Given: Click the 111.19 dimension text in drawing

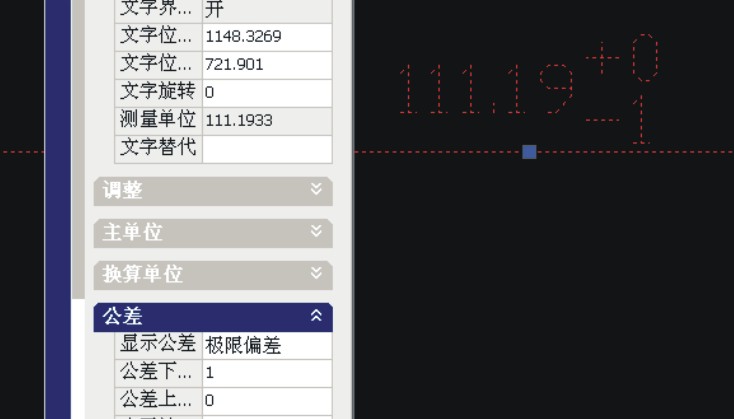Looking at the screenshot, I should click(486, 89).
